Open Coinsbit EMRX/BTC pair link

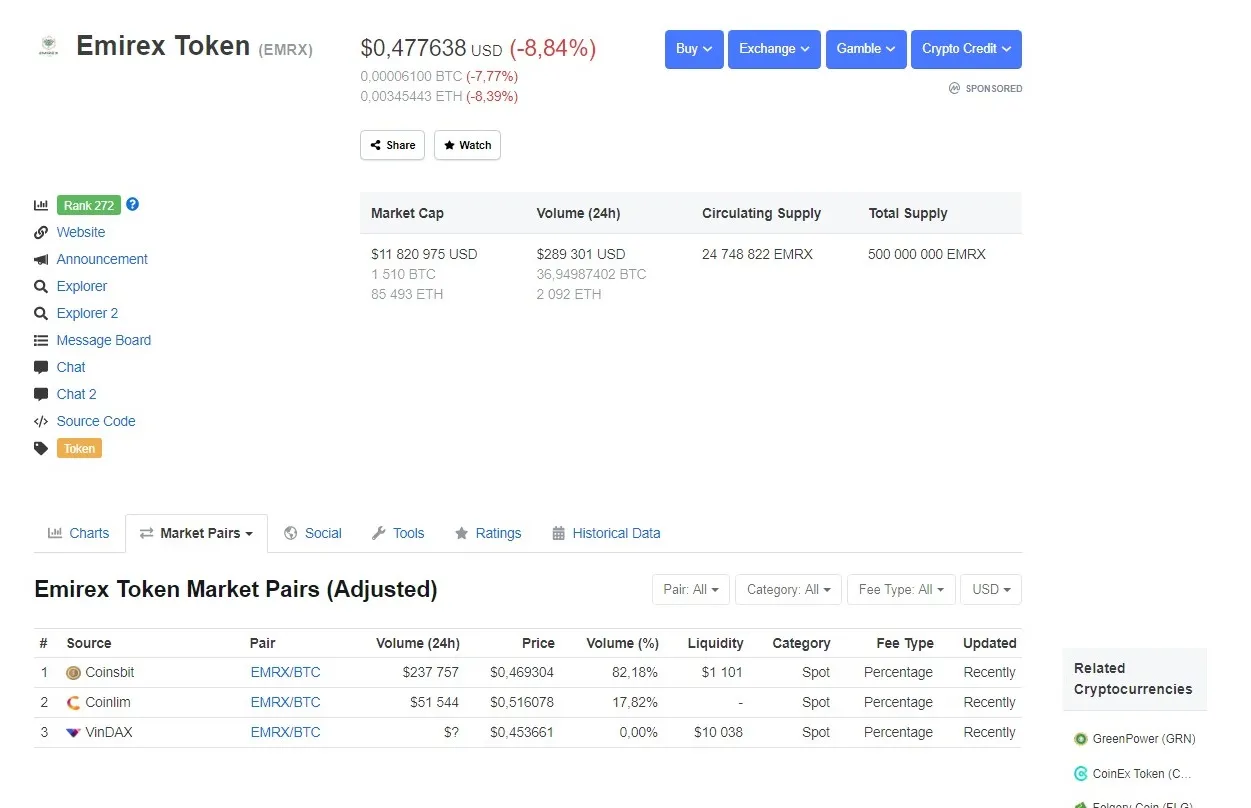(x=285, y=672)
